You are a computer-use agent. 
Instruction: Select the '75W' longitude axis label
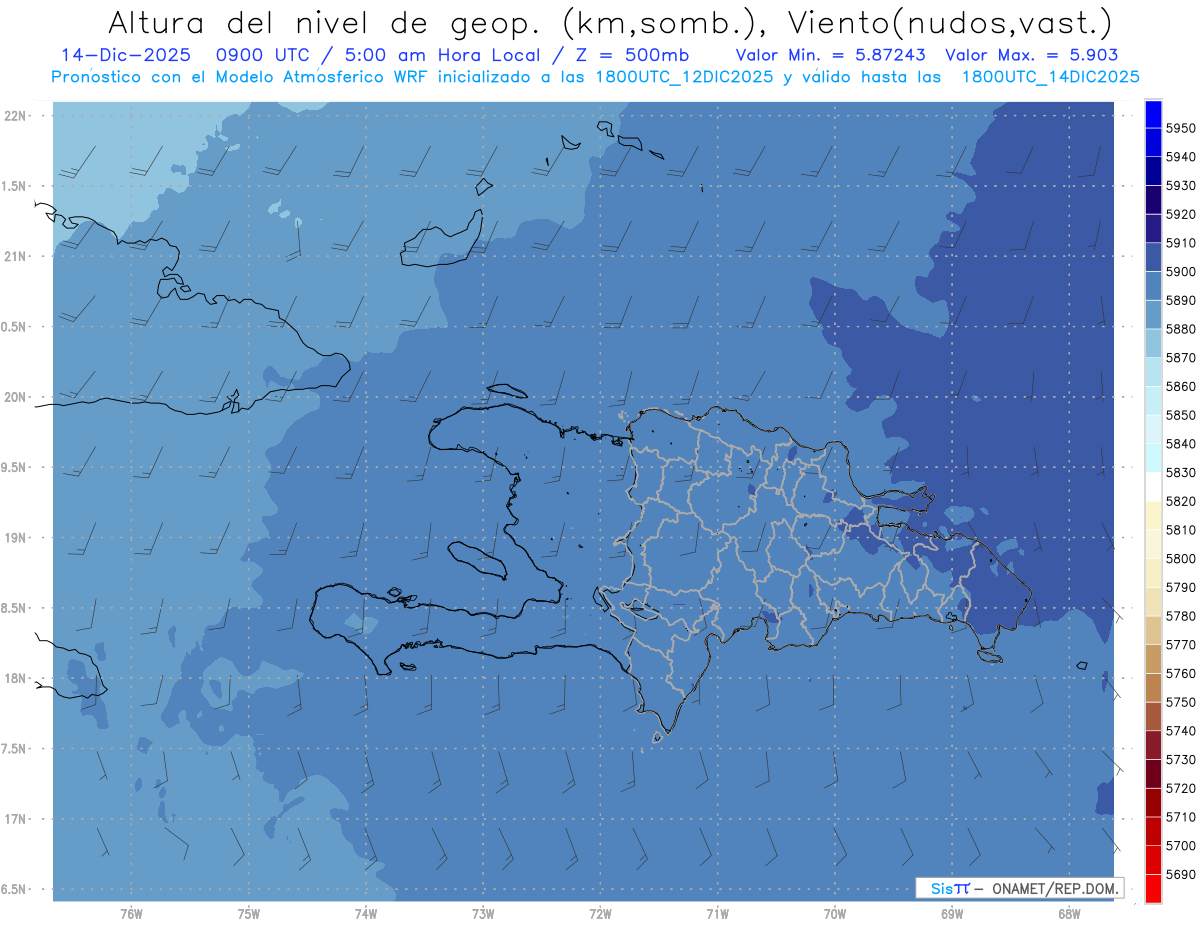click(249, 914)
